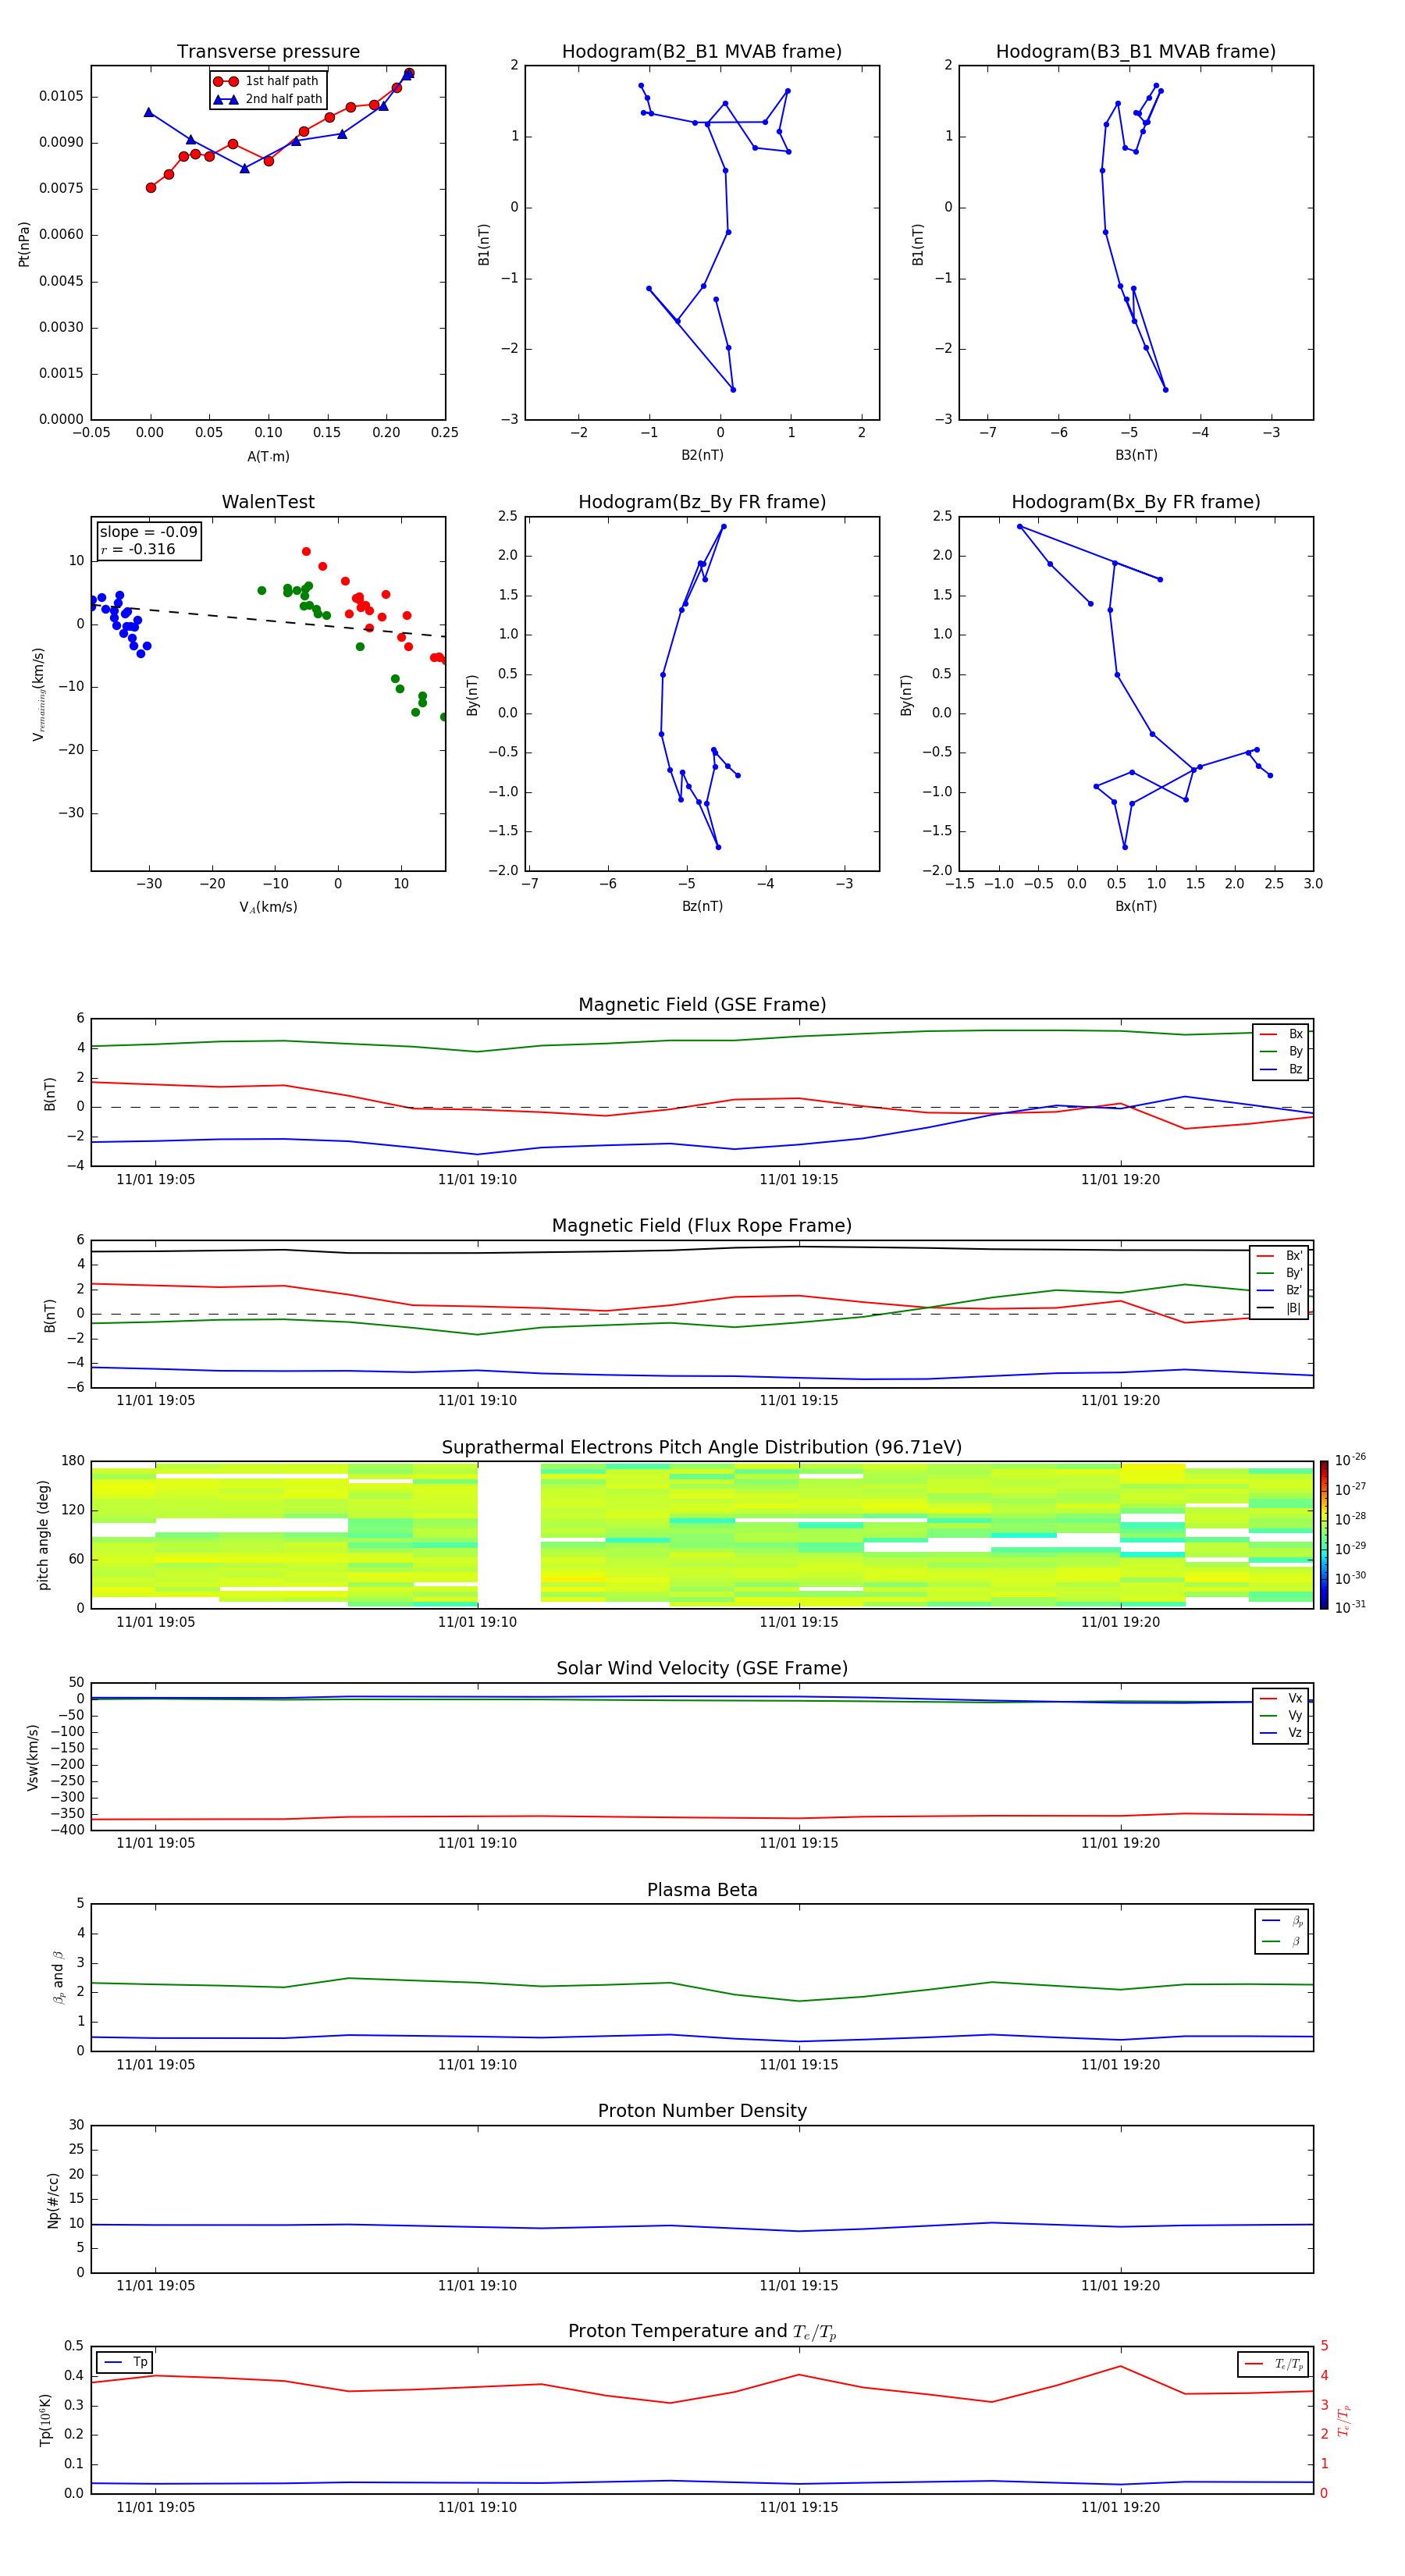Click the 'A(T·m)' x-axis label
Viewport: 1405px width, 2576px height.
tap(268, 457)
